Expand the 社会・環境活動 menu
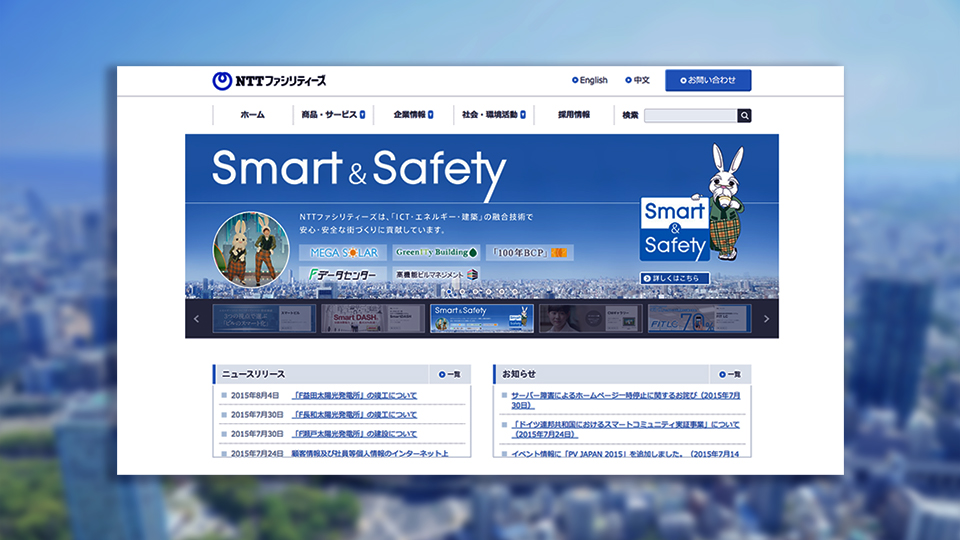This screenshot has height=540, width=960. click(x=493, y=114)
